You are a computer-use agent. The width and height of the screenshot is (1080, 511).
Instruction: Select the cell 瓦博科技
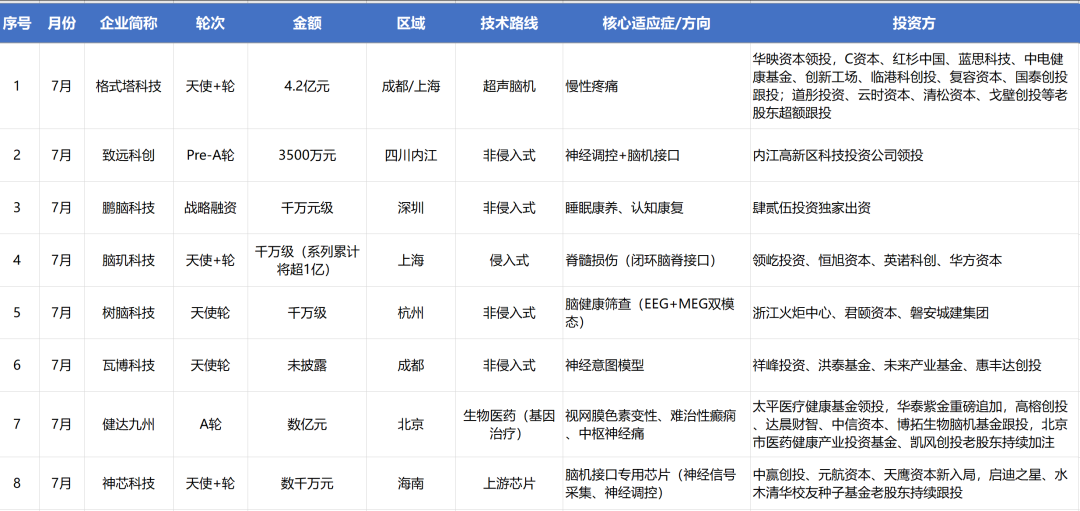pos(128,366)
